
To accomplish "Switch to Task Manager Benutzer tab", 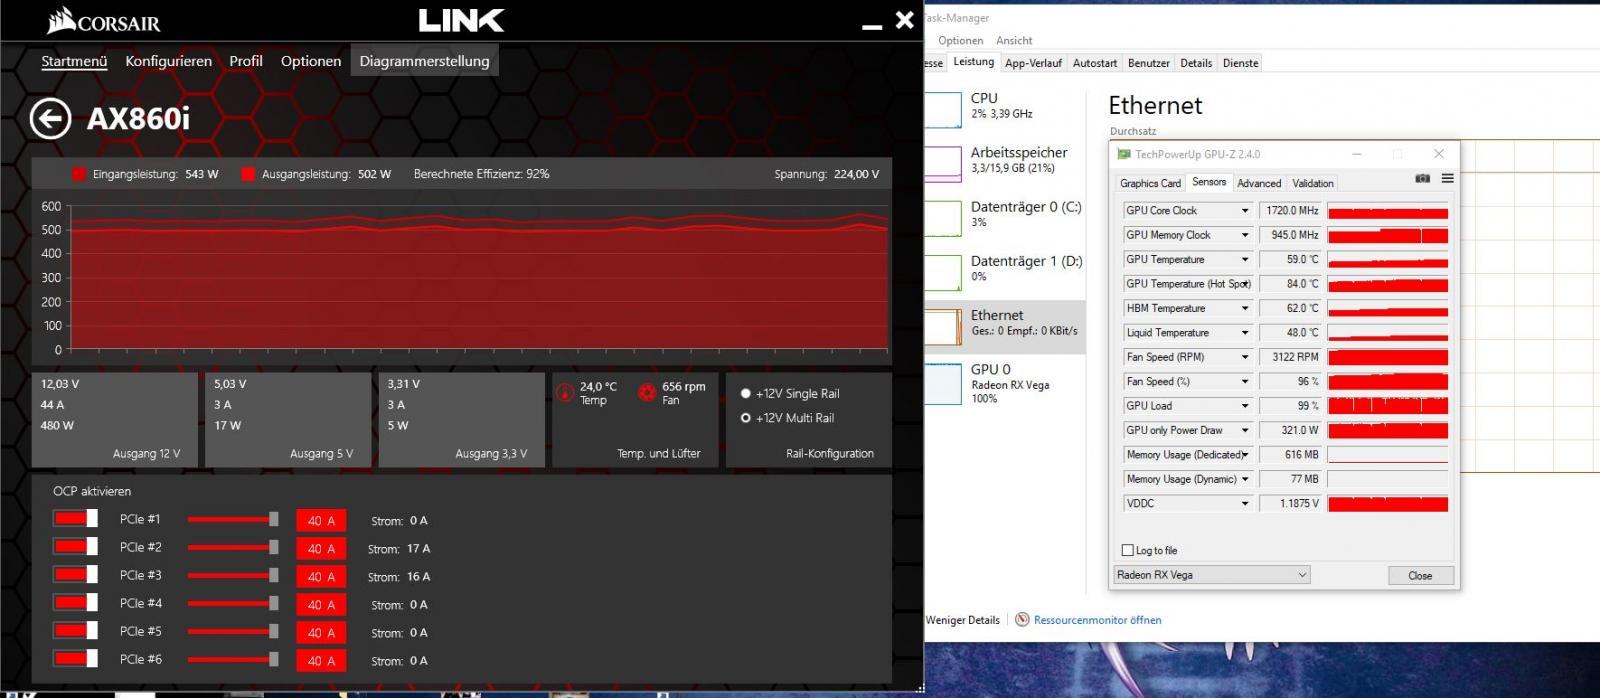I will 1148,63.
